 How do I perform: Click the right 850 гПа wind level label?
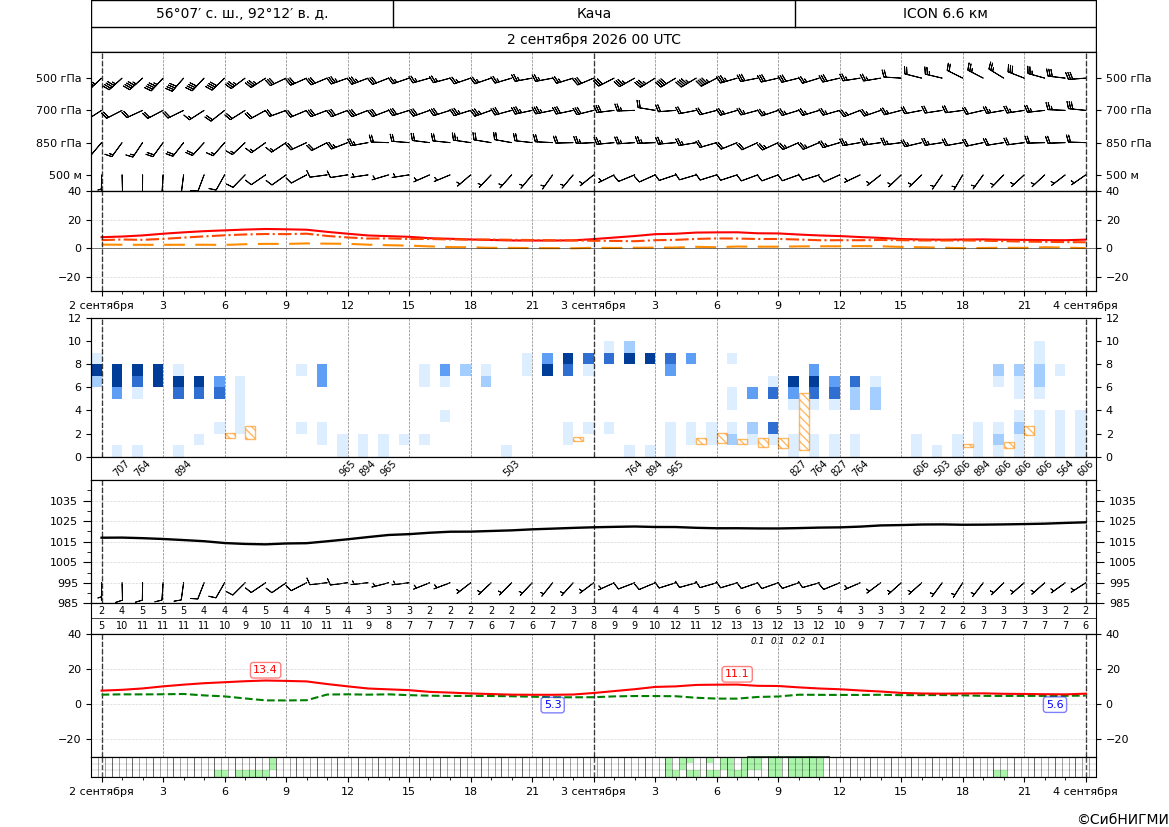(1128, 143)
